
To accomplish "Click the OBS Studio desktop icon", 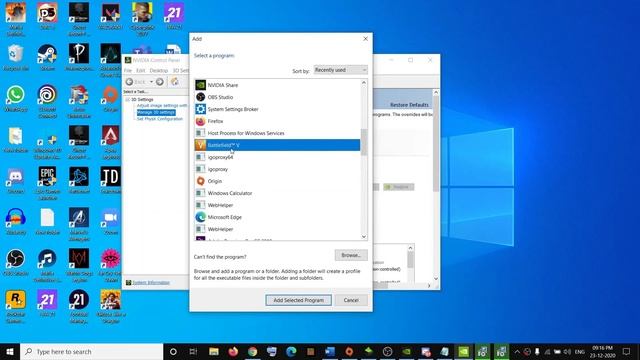I will point(16,263).
